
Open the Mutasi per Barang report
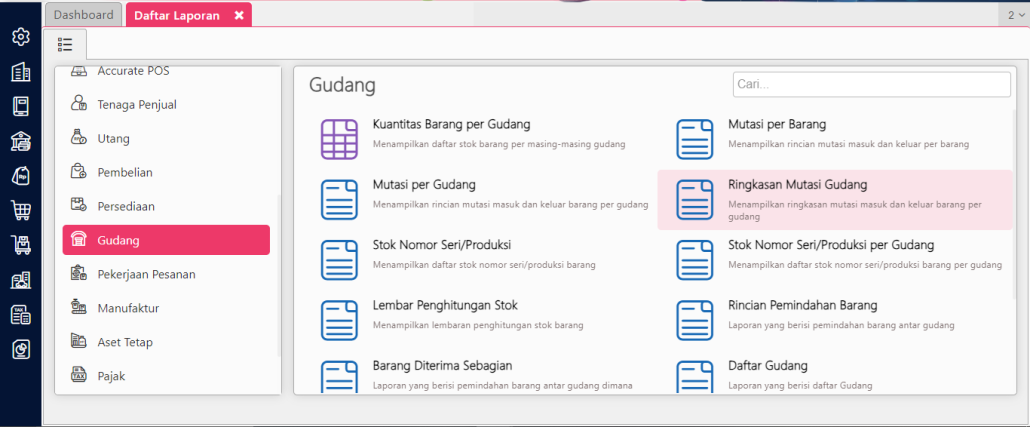point(776,125)
